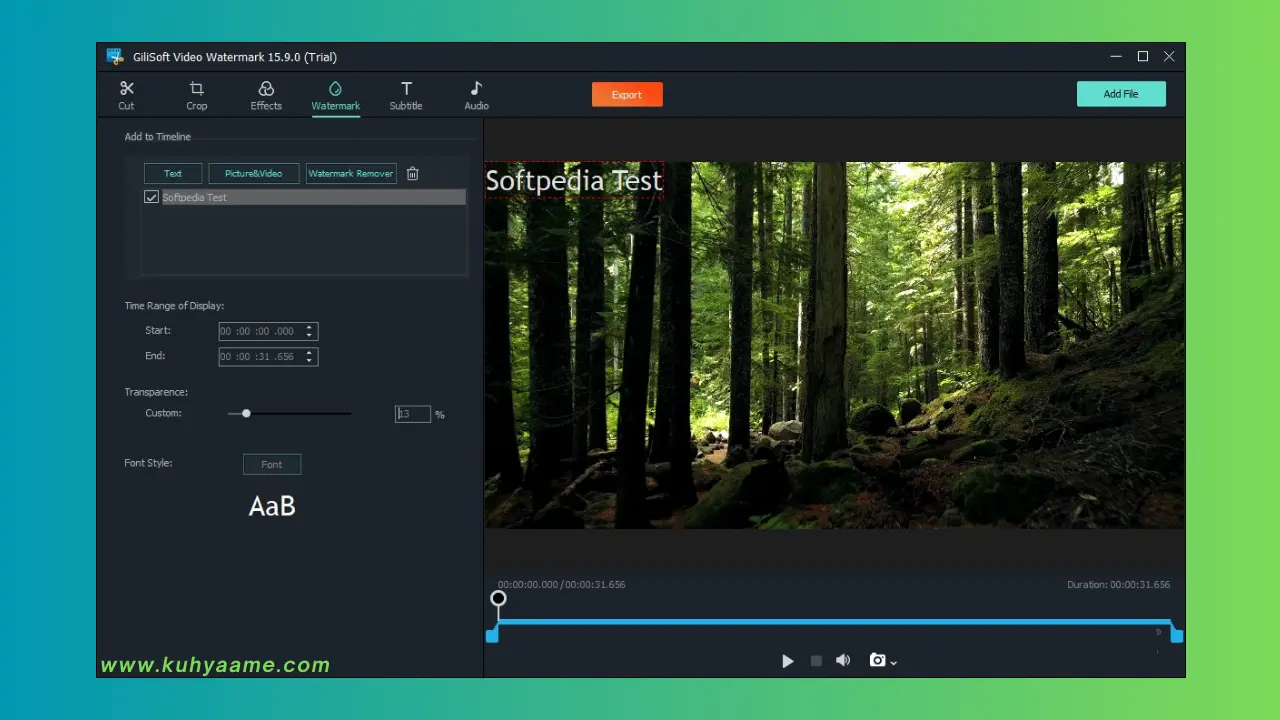
Task: Increase the End time with up arrow
Action: point(310,353)
